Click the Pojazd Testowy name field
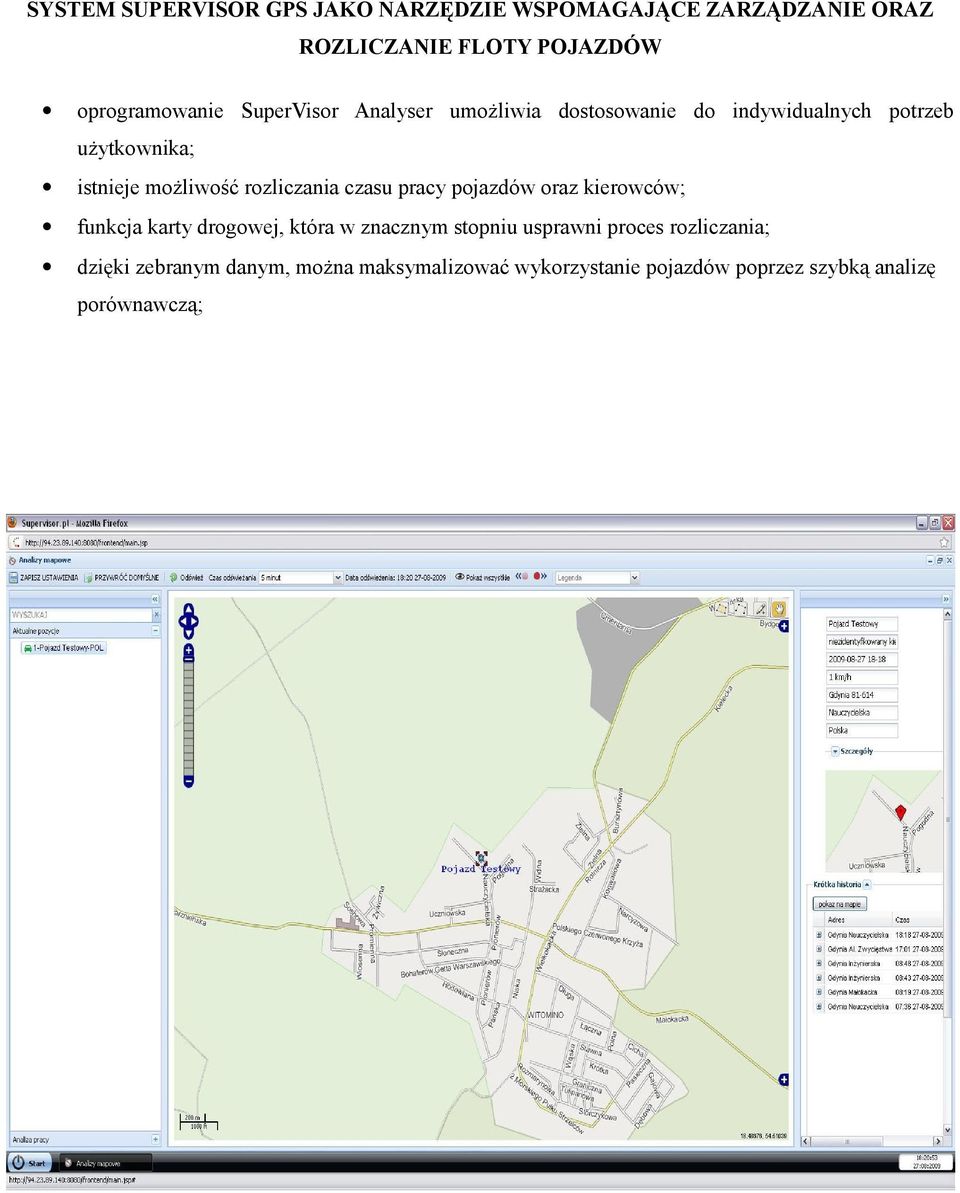The width and height of the screenshot is (960, 1193). coord(862,624)
